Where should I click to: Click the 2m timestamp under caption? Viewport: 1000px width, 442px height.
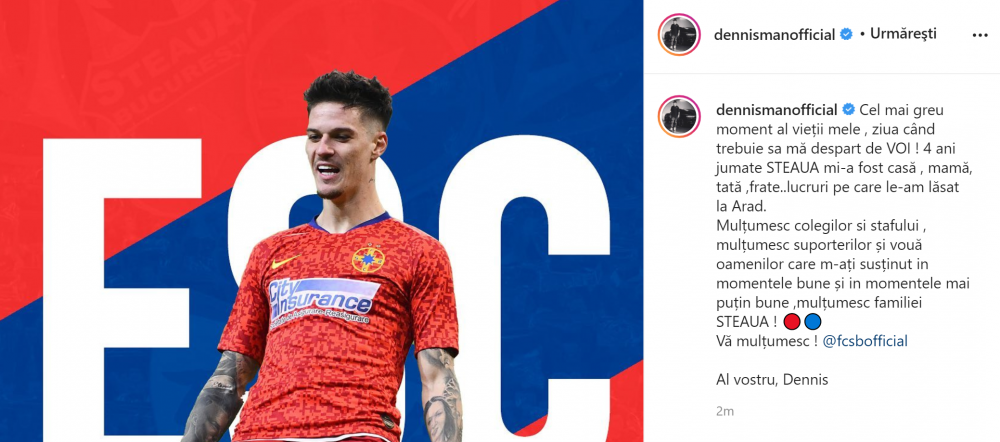[x=724, y=411]
